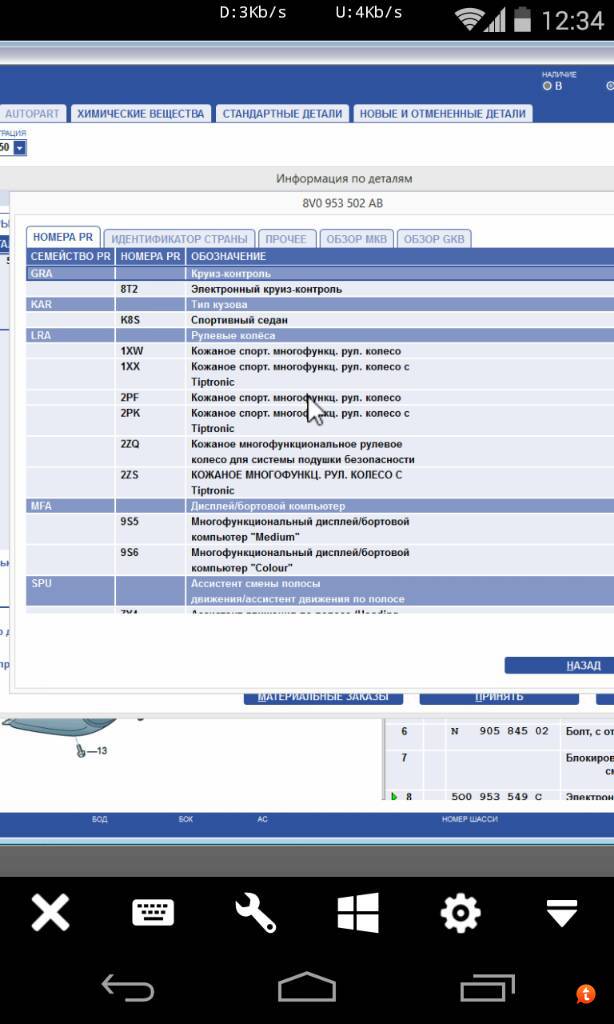Select the 1XW PR number cell
This screenshot has height=1024, width=614.
point(150,351)
